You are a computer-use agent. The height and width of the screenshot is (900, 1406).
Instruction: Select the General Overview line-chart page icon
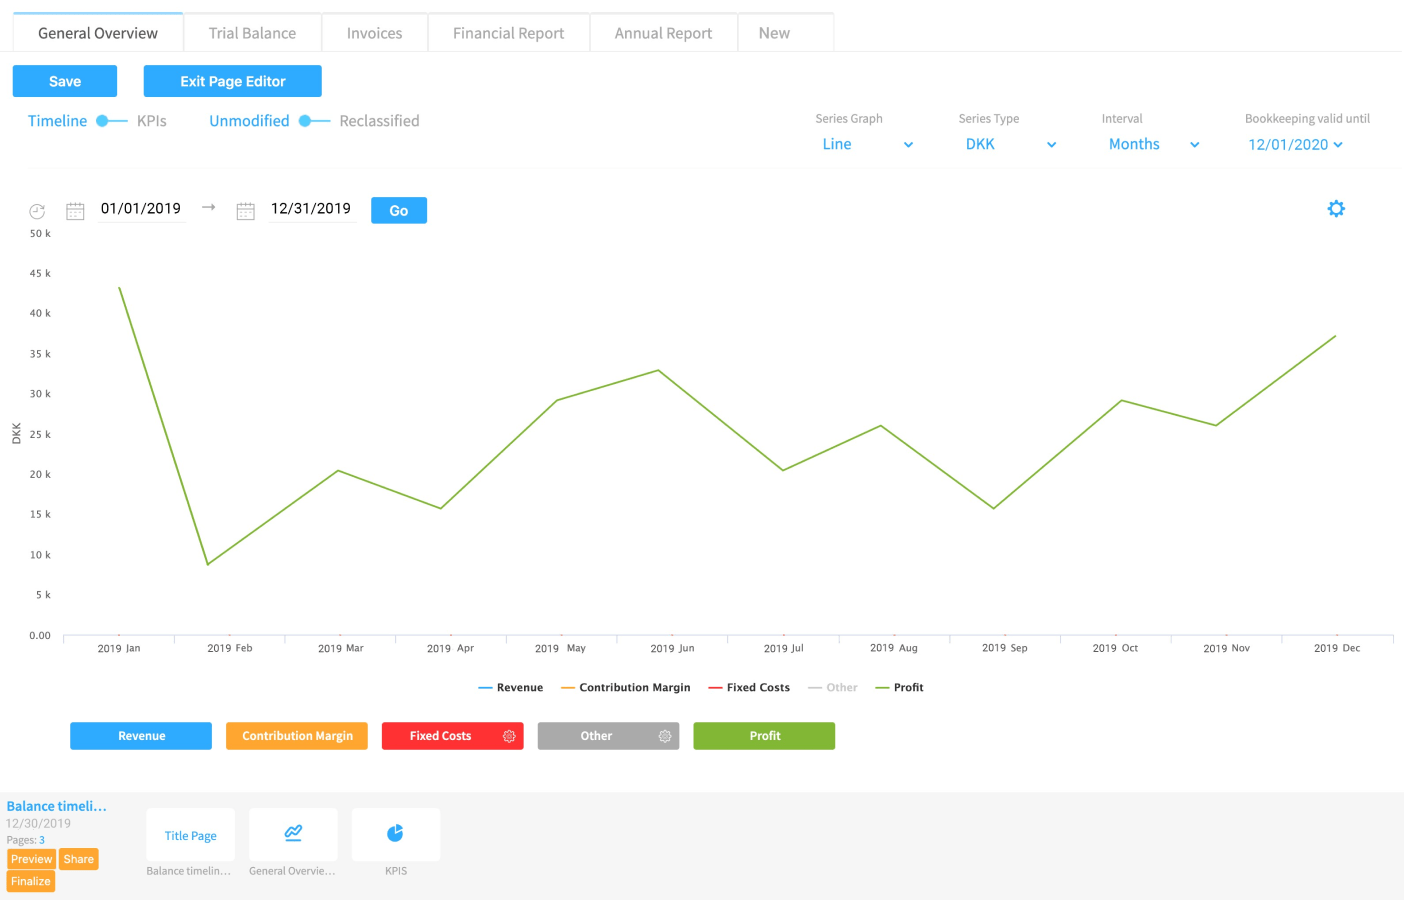coord(293,834)
